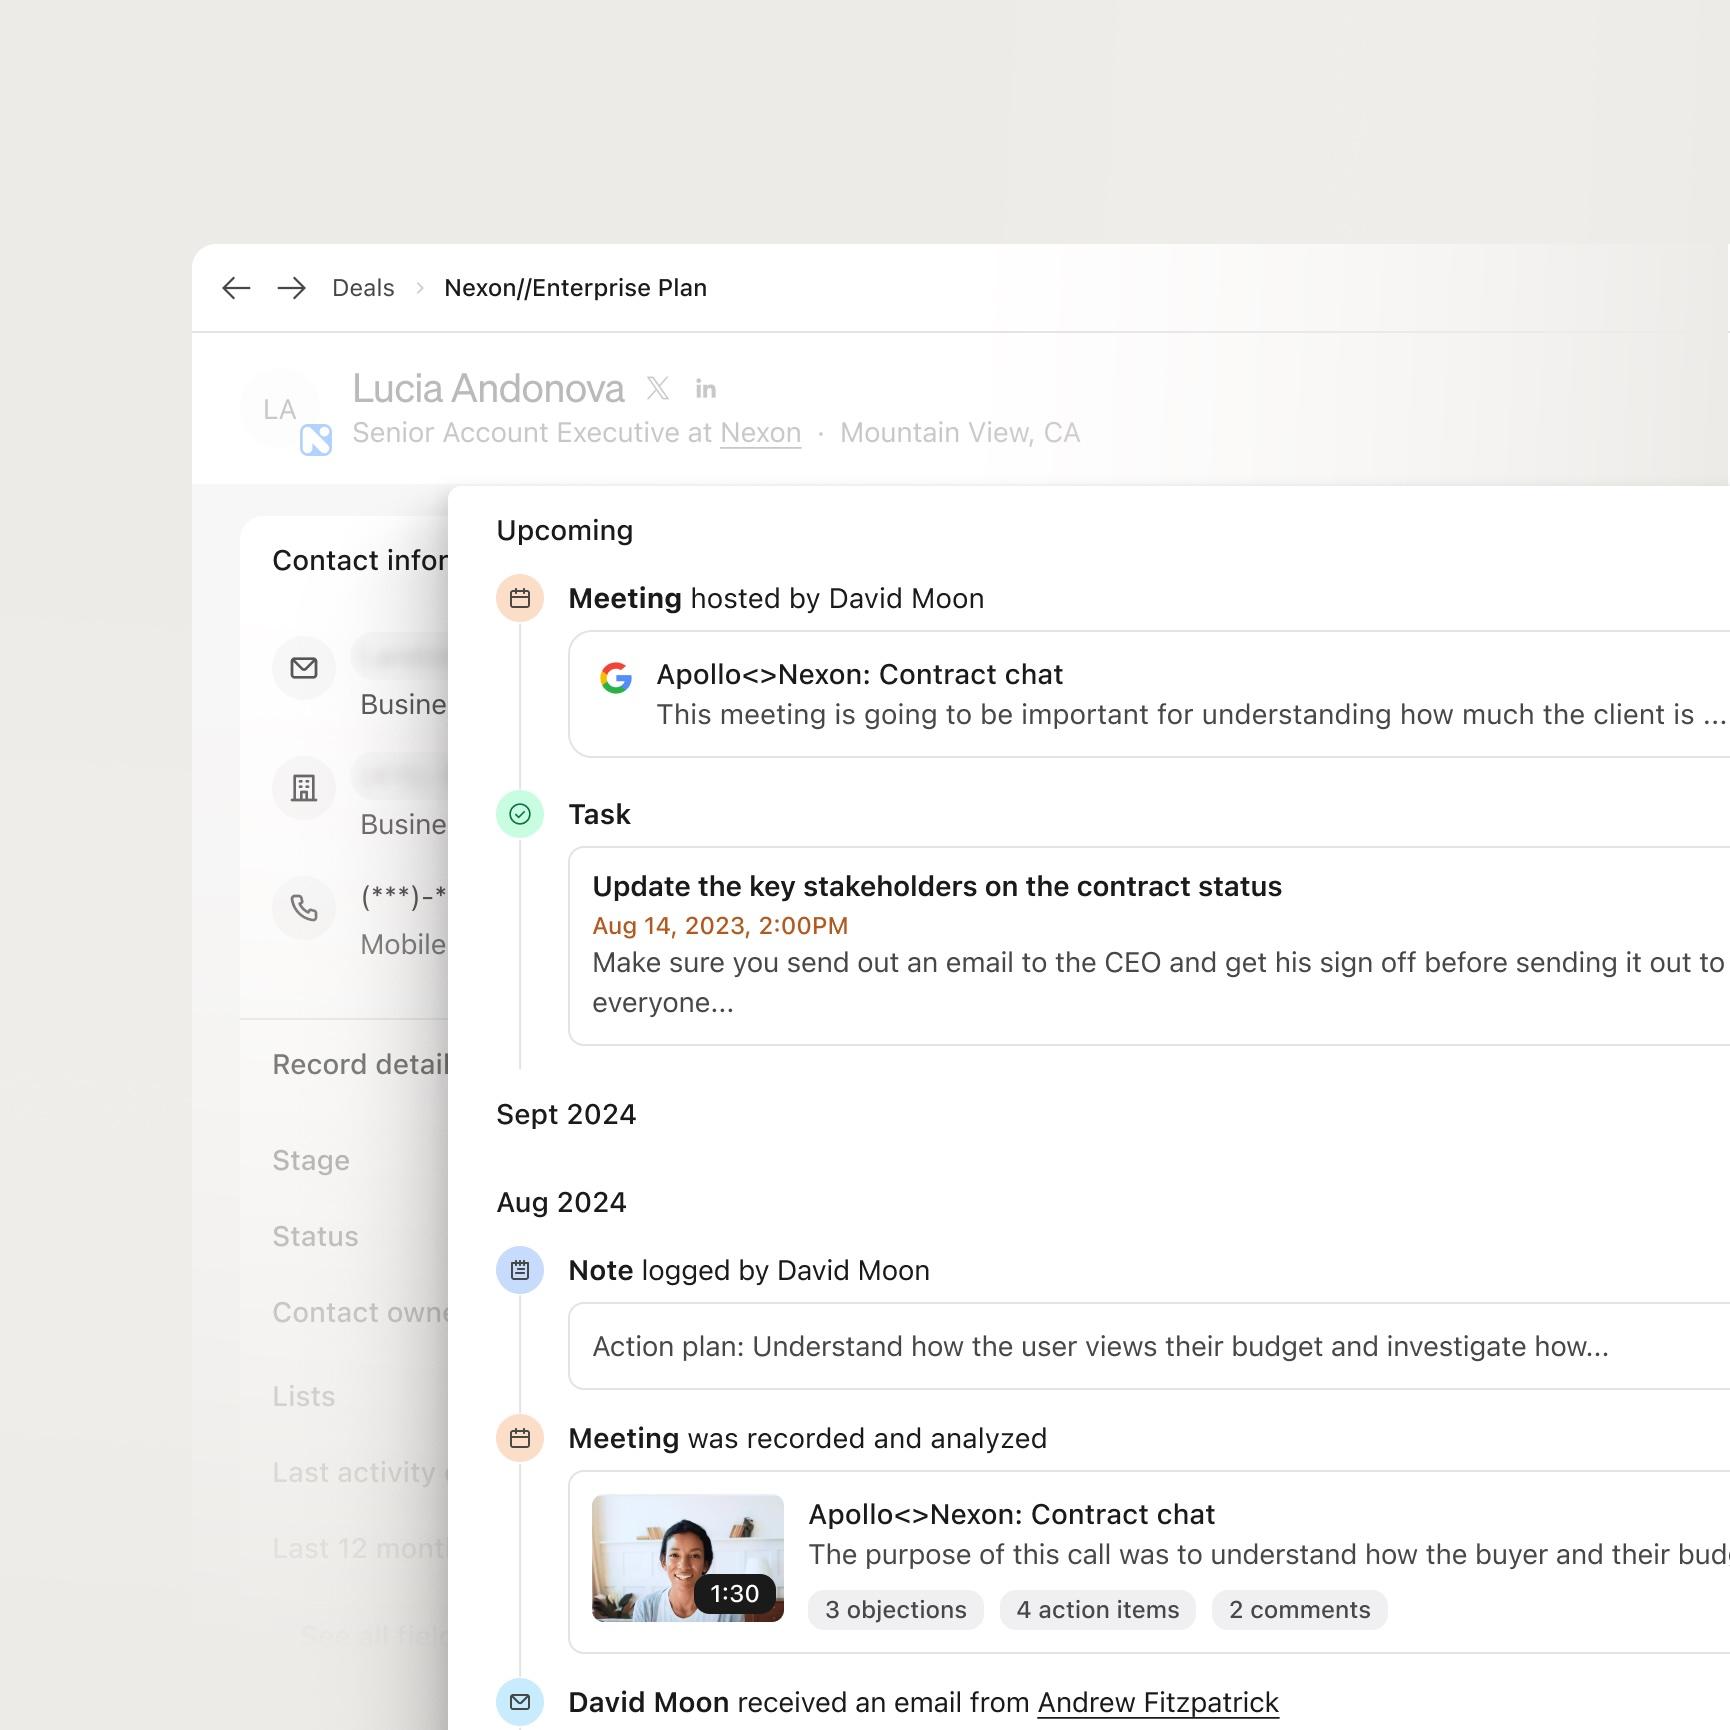Click the Contact owner field label
Screen dimensions: 1730x1730
pyautogui.click(x=360, y=1312)
